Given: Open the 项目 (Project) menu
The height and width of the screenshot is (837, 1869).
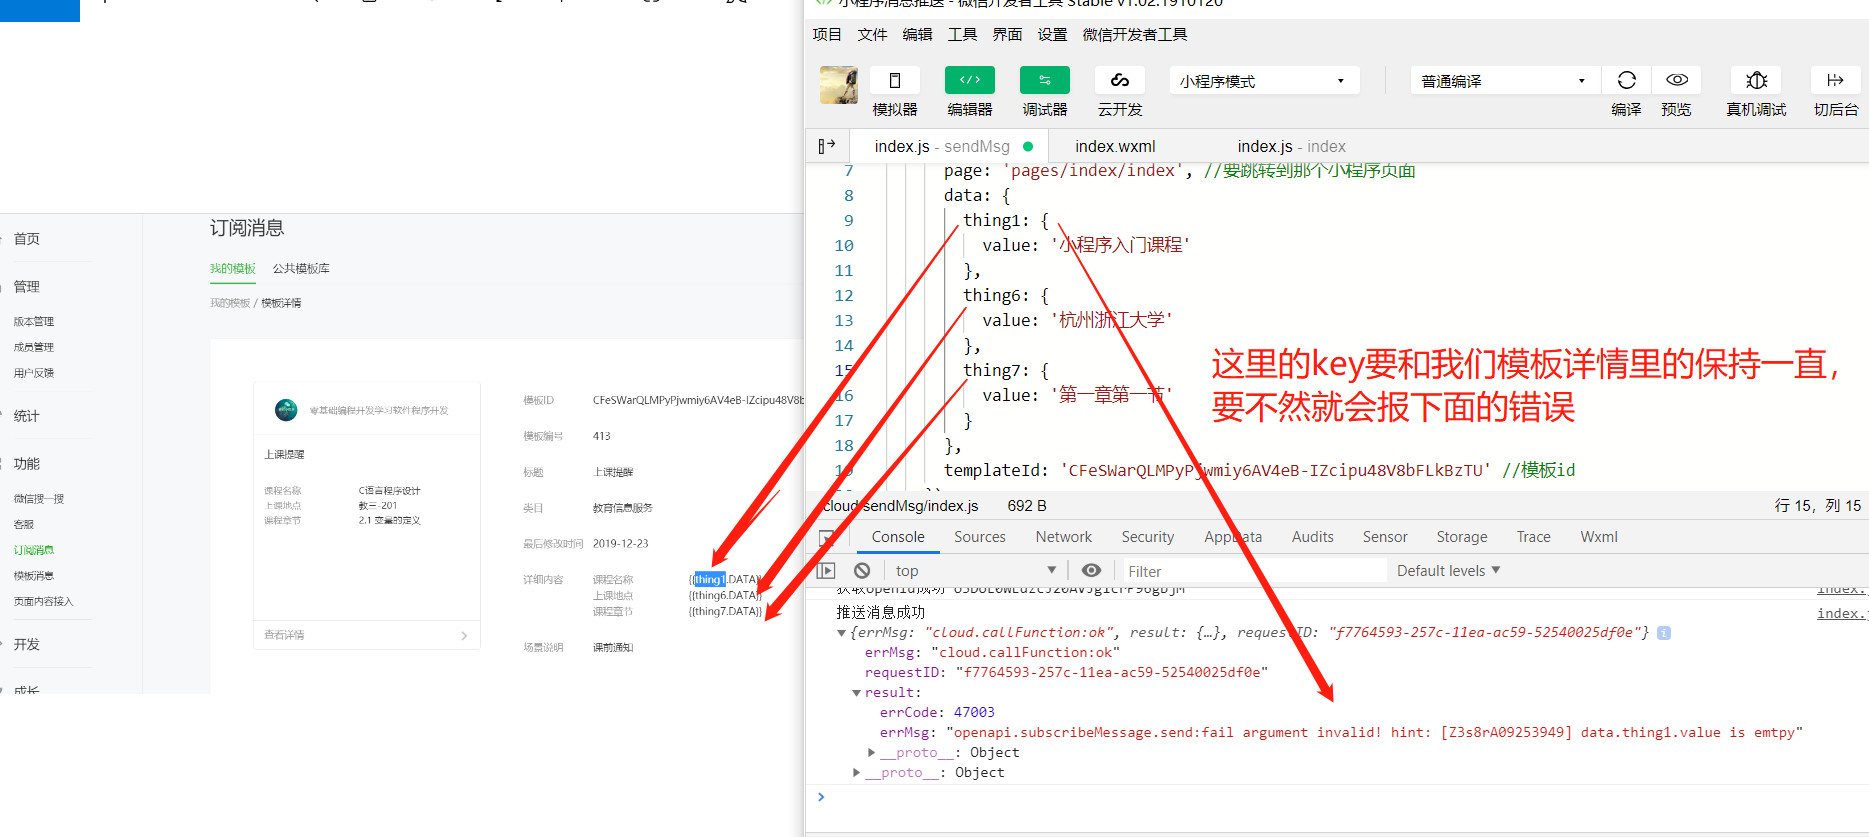Looking at the screenshot, I should (827, 35).
